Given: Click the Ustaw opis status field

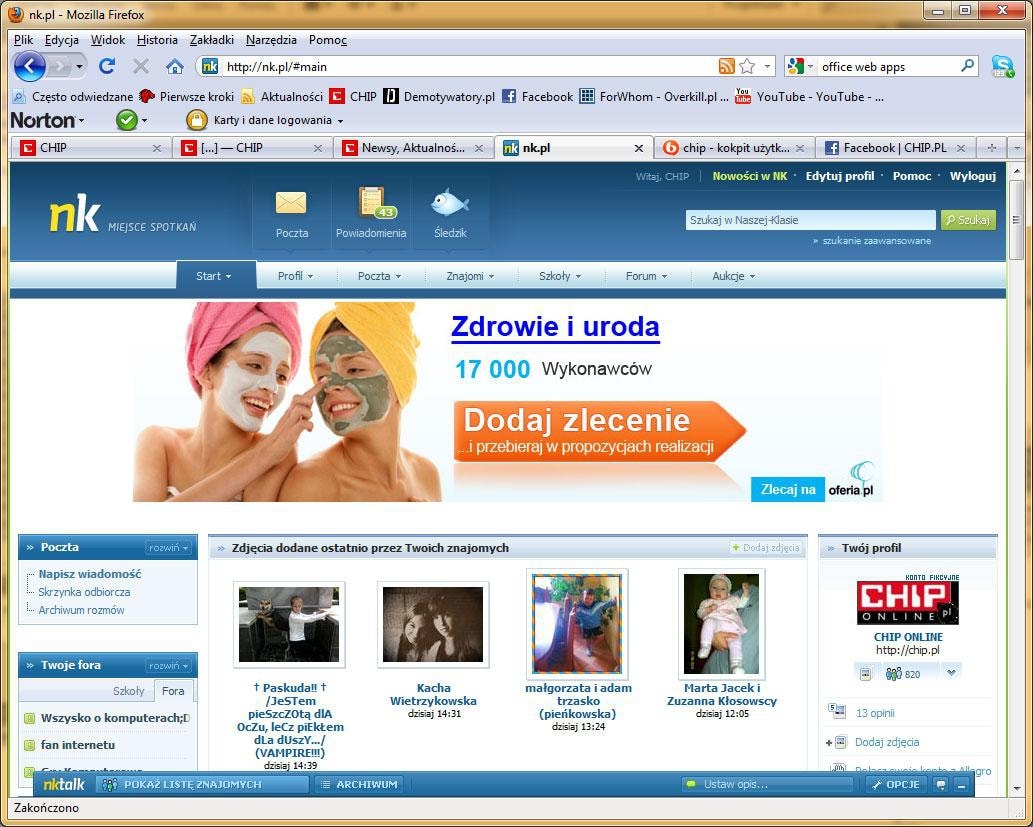Looking at the screenshot, I should tap(768, 784).
